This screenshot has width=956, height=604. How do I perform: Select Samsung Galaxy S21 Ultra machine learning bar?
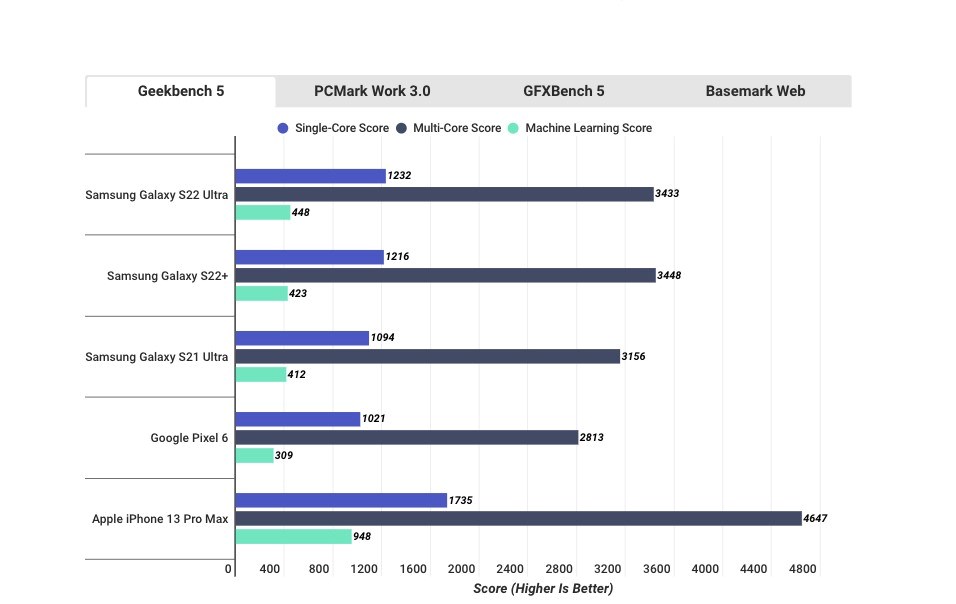(x=261, y=375)
